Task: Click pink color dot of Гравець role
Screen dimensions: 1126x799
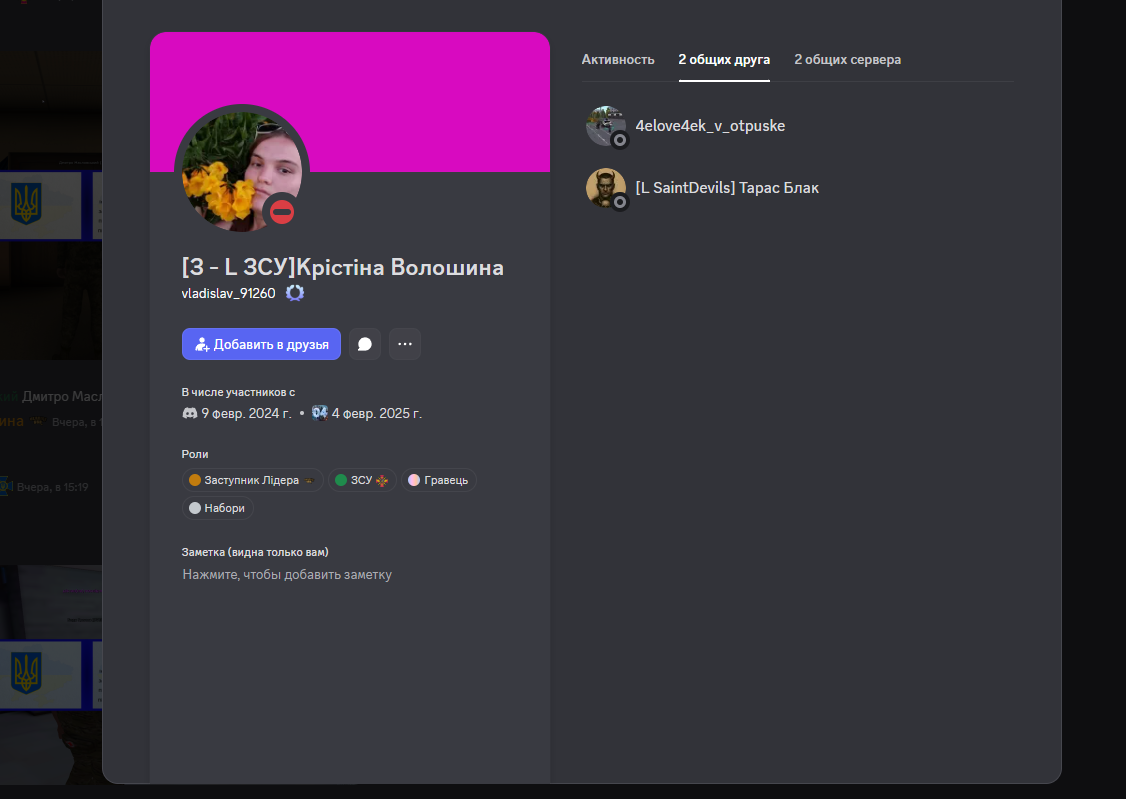Action: [414, 480]
